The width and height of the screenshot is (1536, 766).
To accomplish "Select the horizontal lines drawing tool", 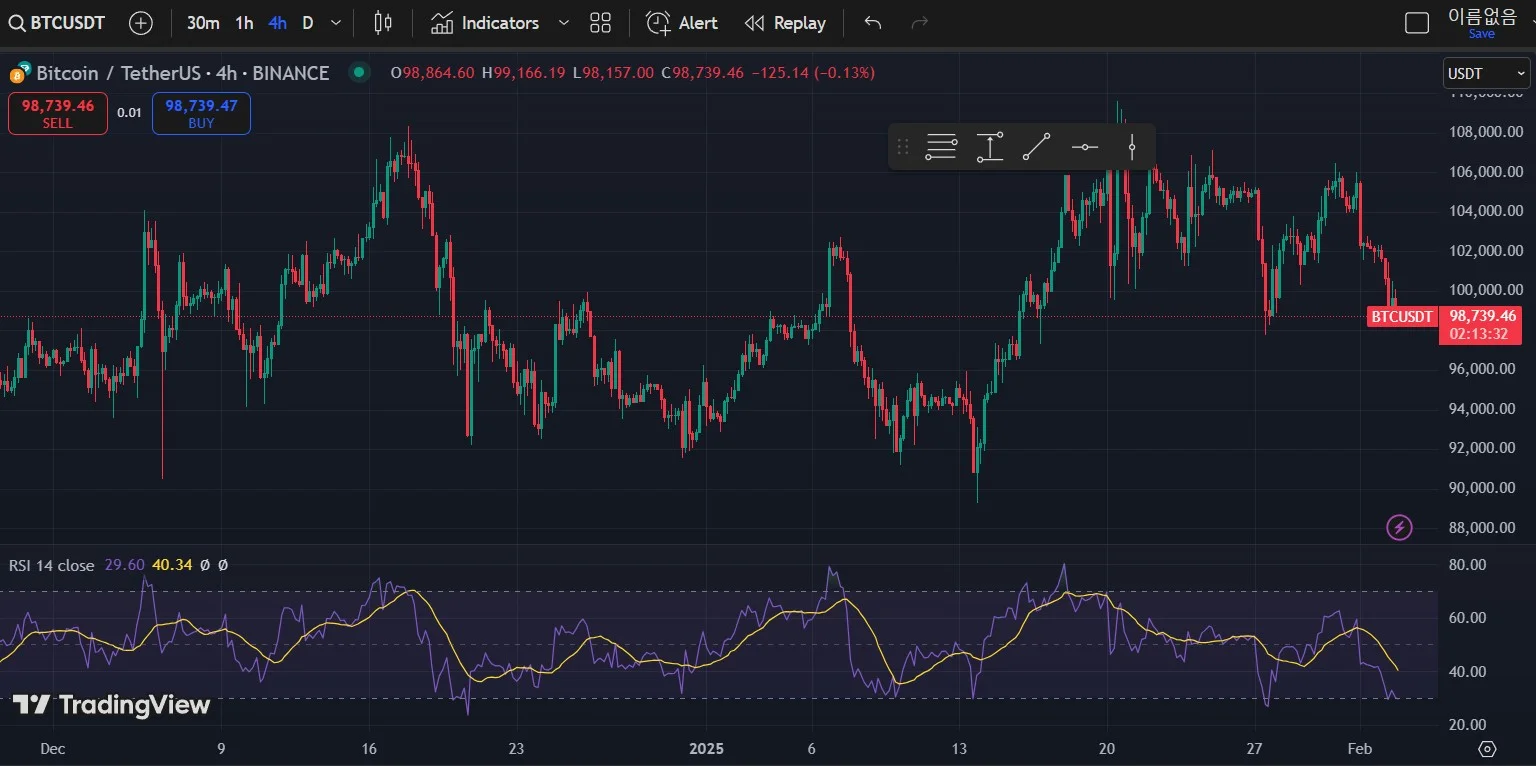I will 941,147.
